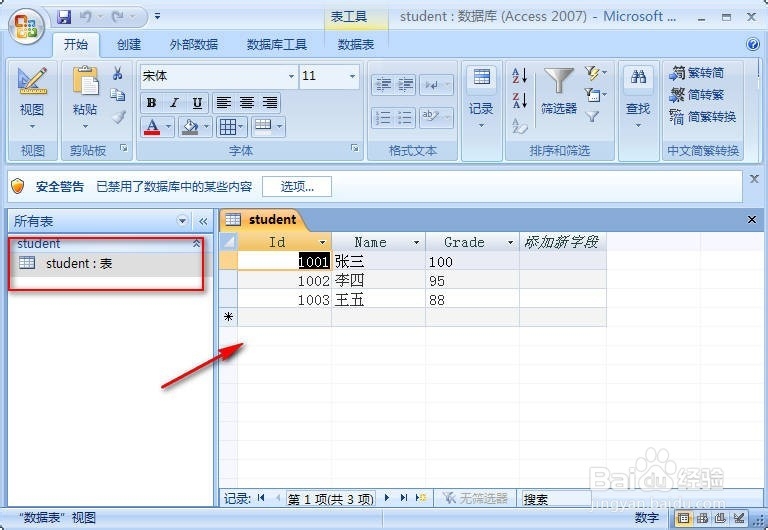This screenshot has width=768, height=530.
Task: Sort descending Z to A
Action: tap(520, 100)
